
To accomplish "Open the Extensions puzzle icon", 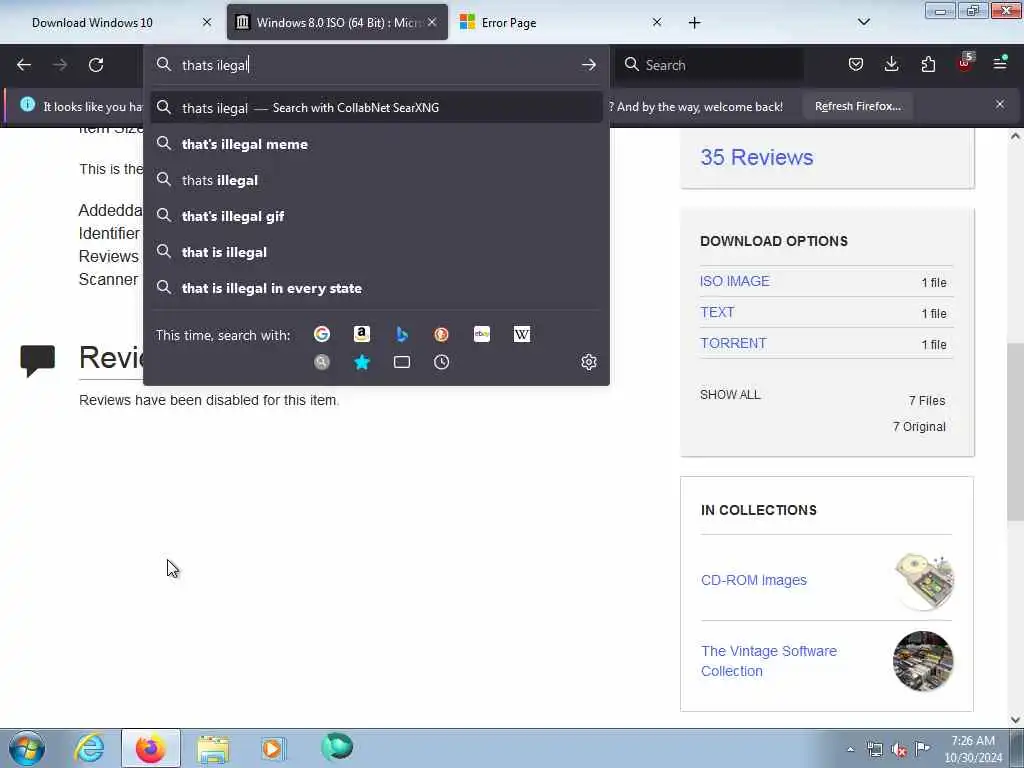I will click(928, 65).
